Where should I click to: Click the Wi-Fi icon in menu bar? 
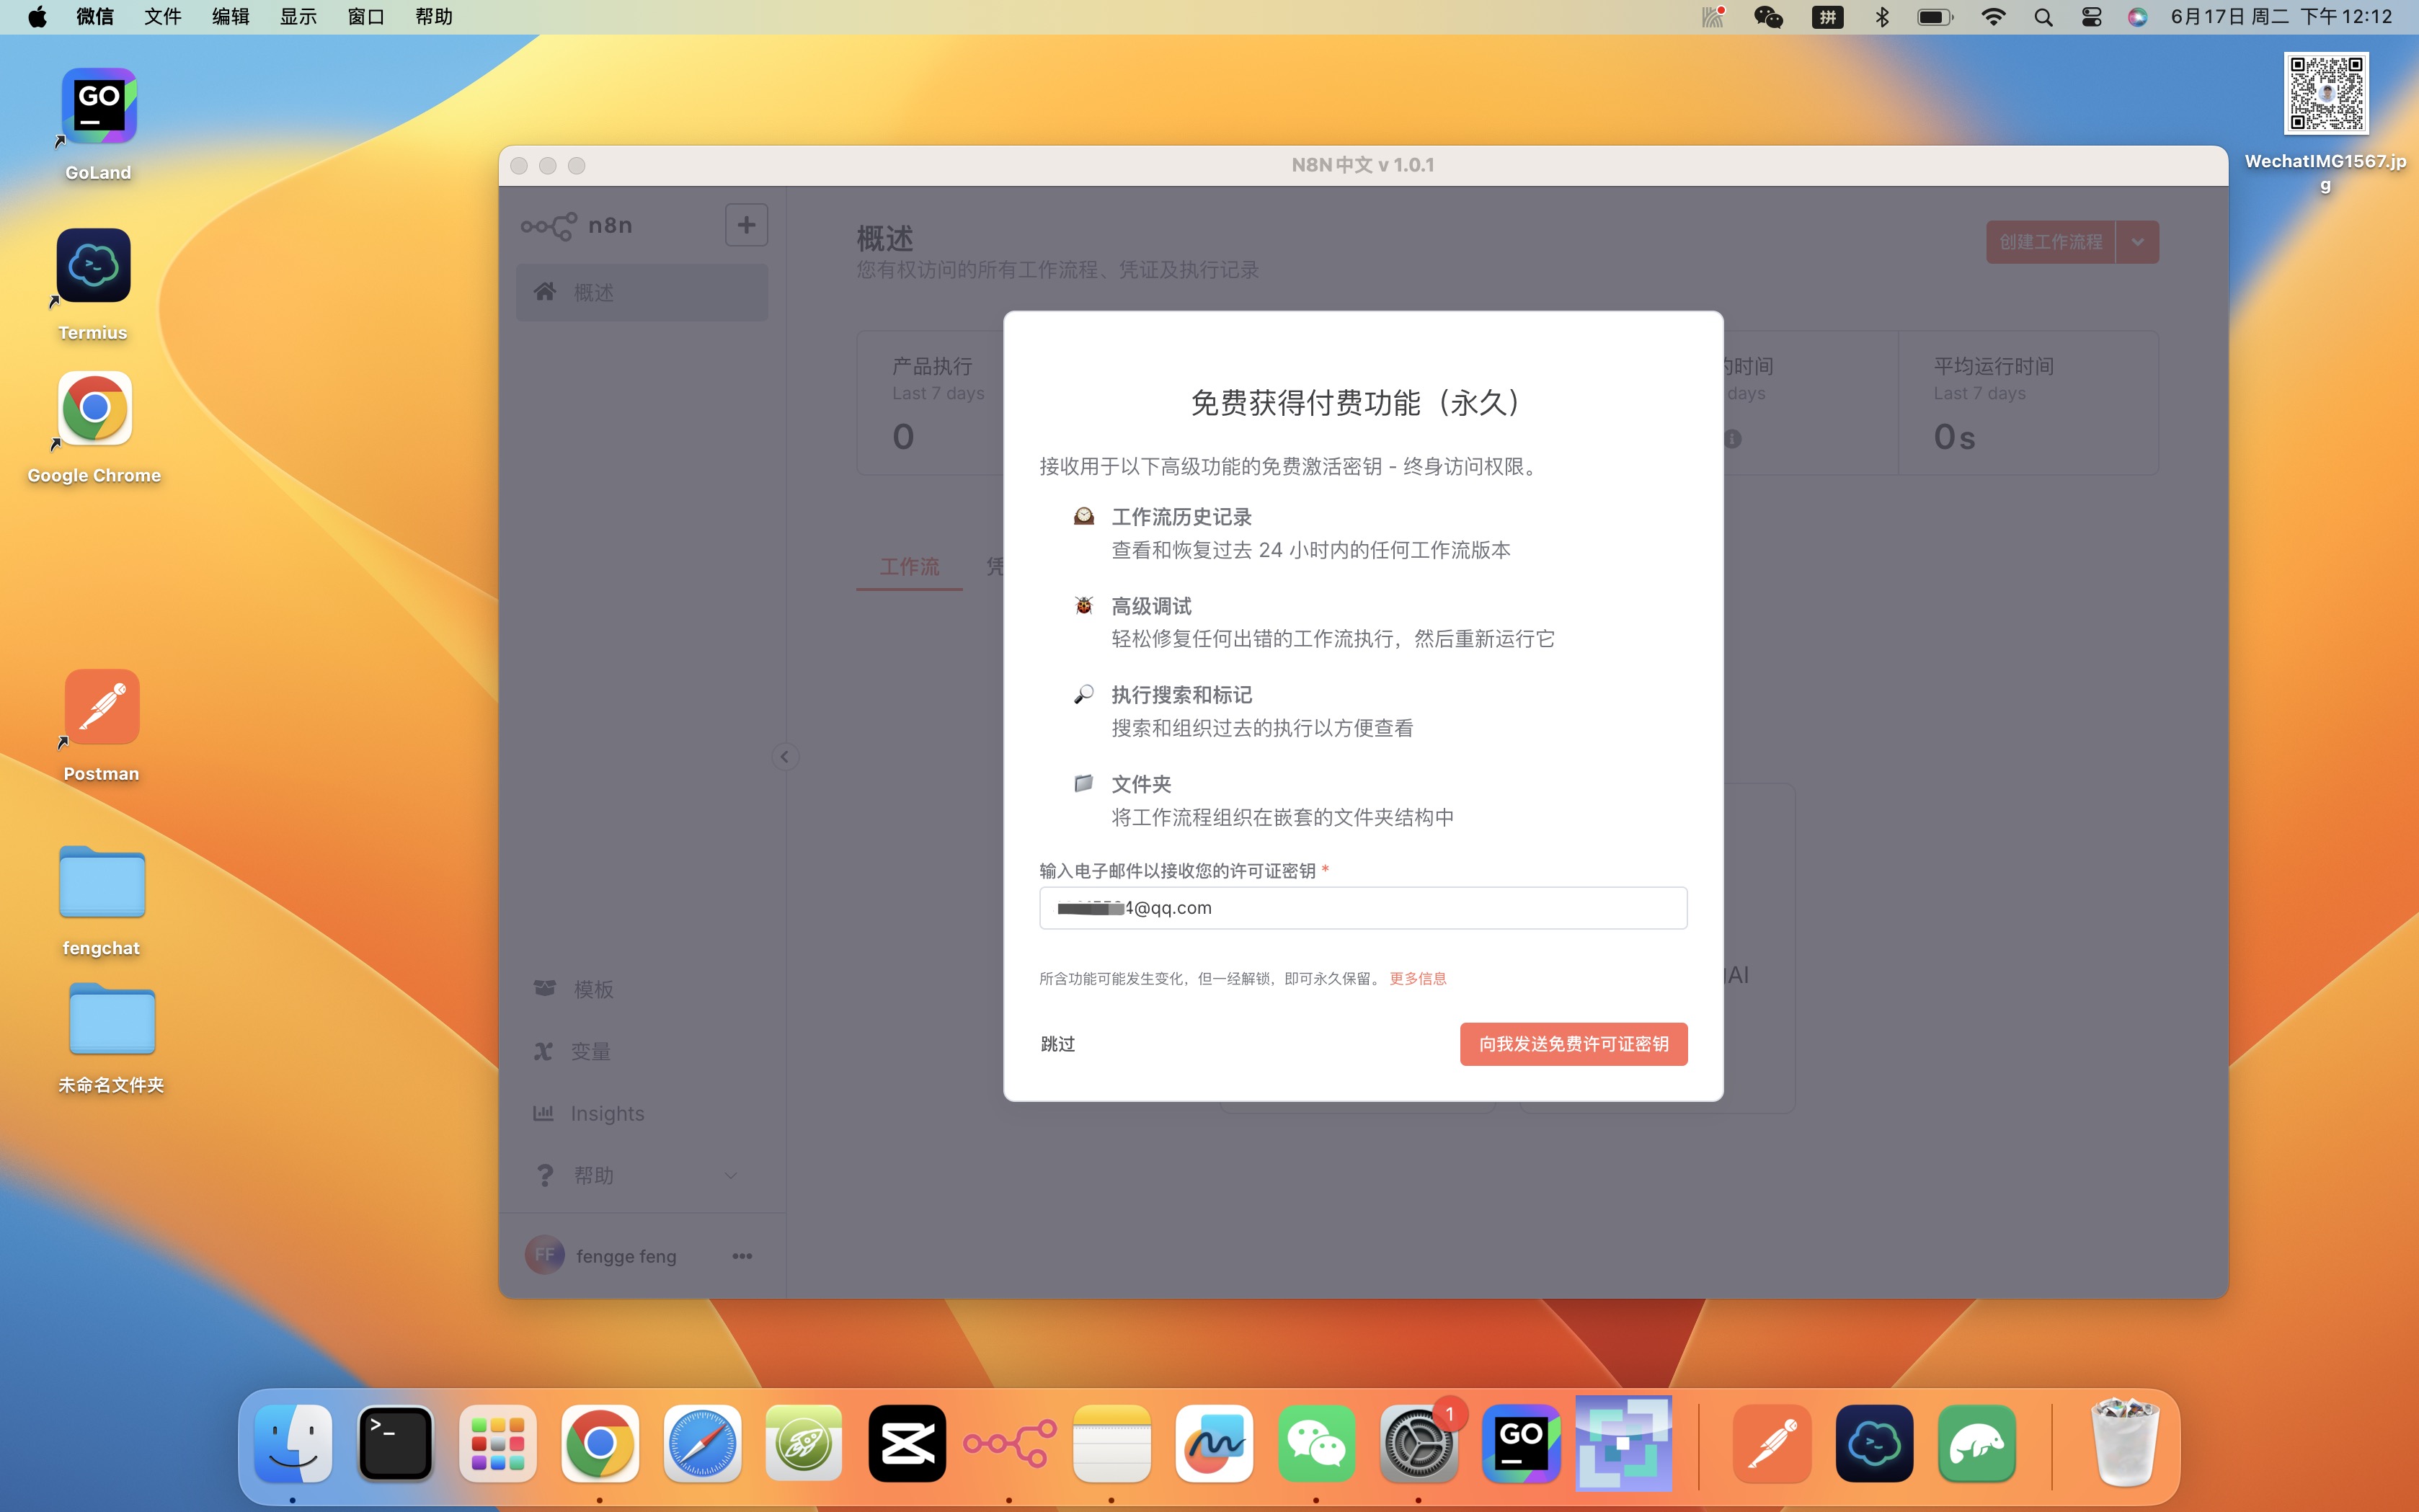pos(1993,17)
